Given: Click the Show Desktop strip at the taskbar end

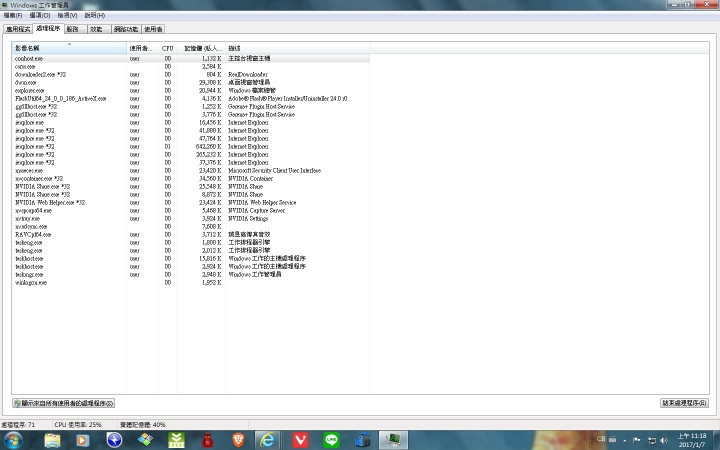Looking at the screenshot, I should point(716,440).
